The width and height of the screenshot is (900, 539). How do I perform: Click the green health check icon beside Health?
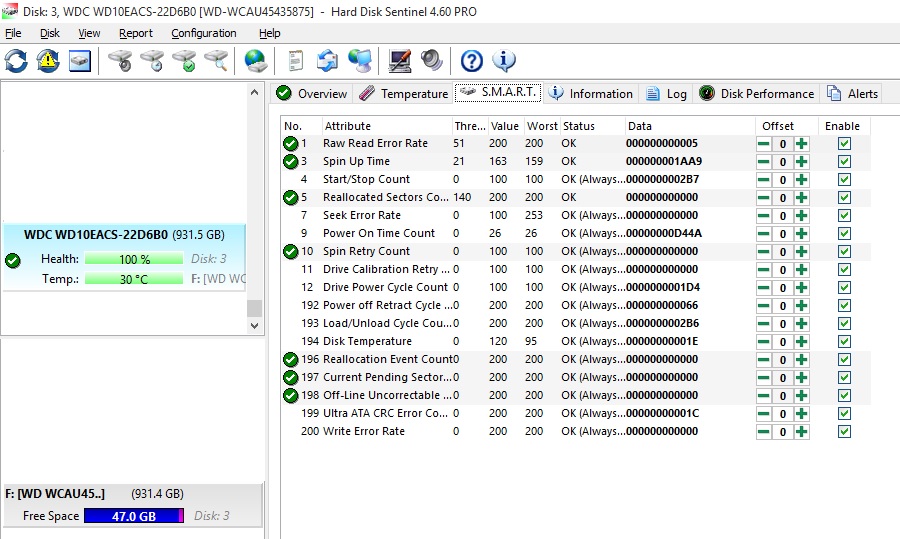point(13,260)
